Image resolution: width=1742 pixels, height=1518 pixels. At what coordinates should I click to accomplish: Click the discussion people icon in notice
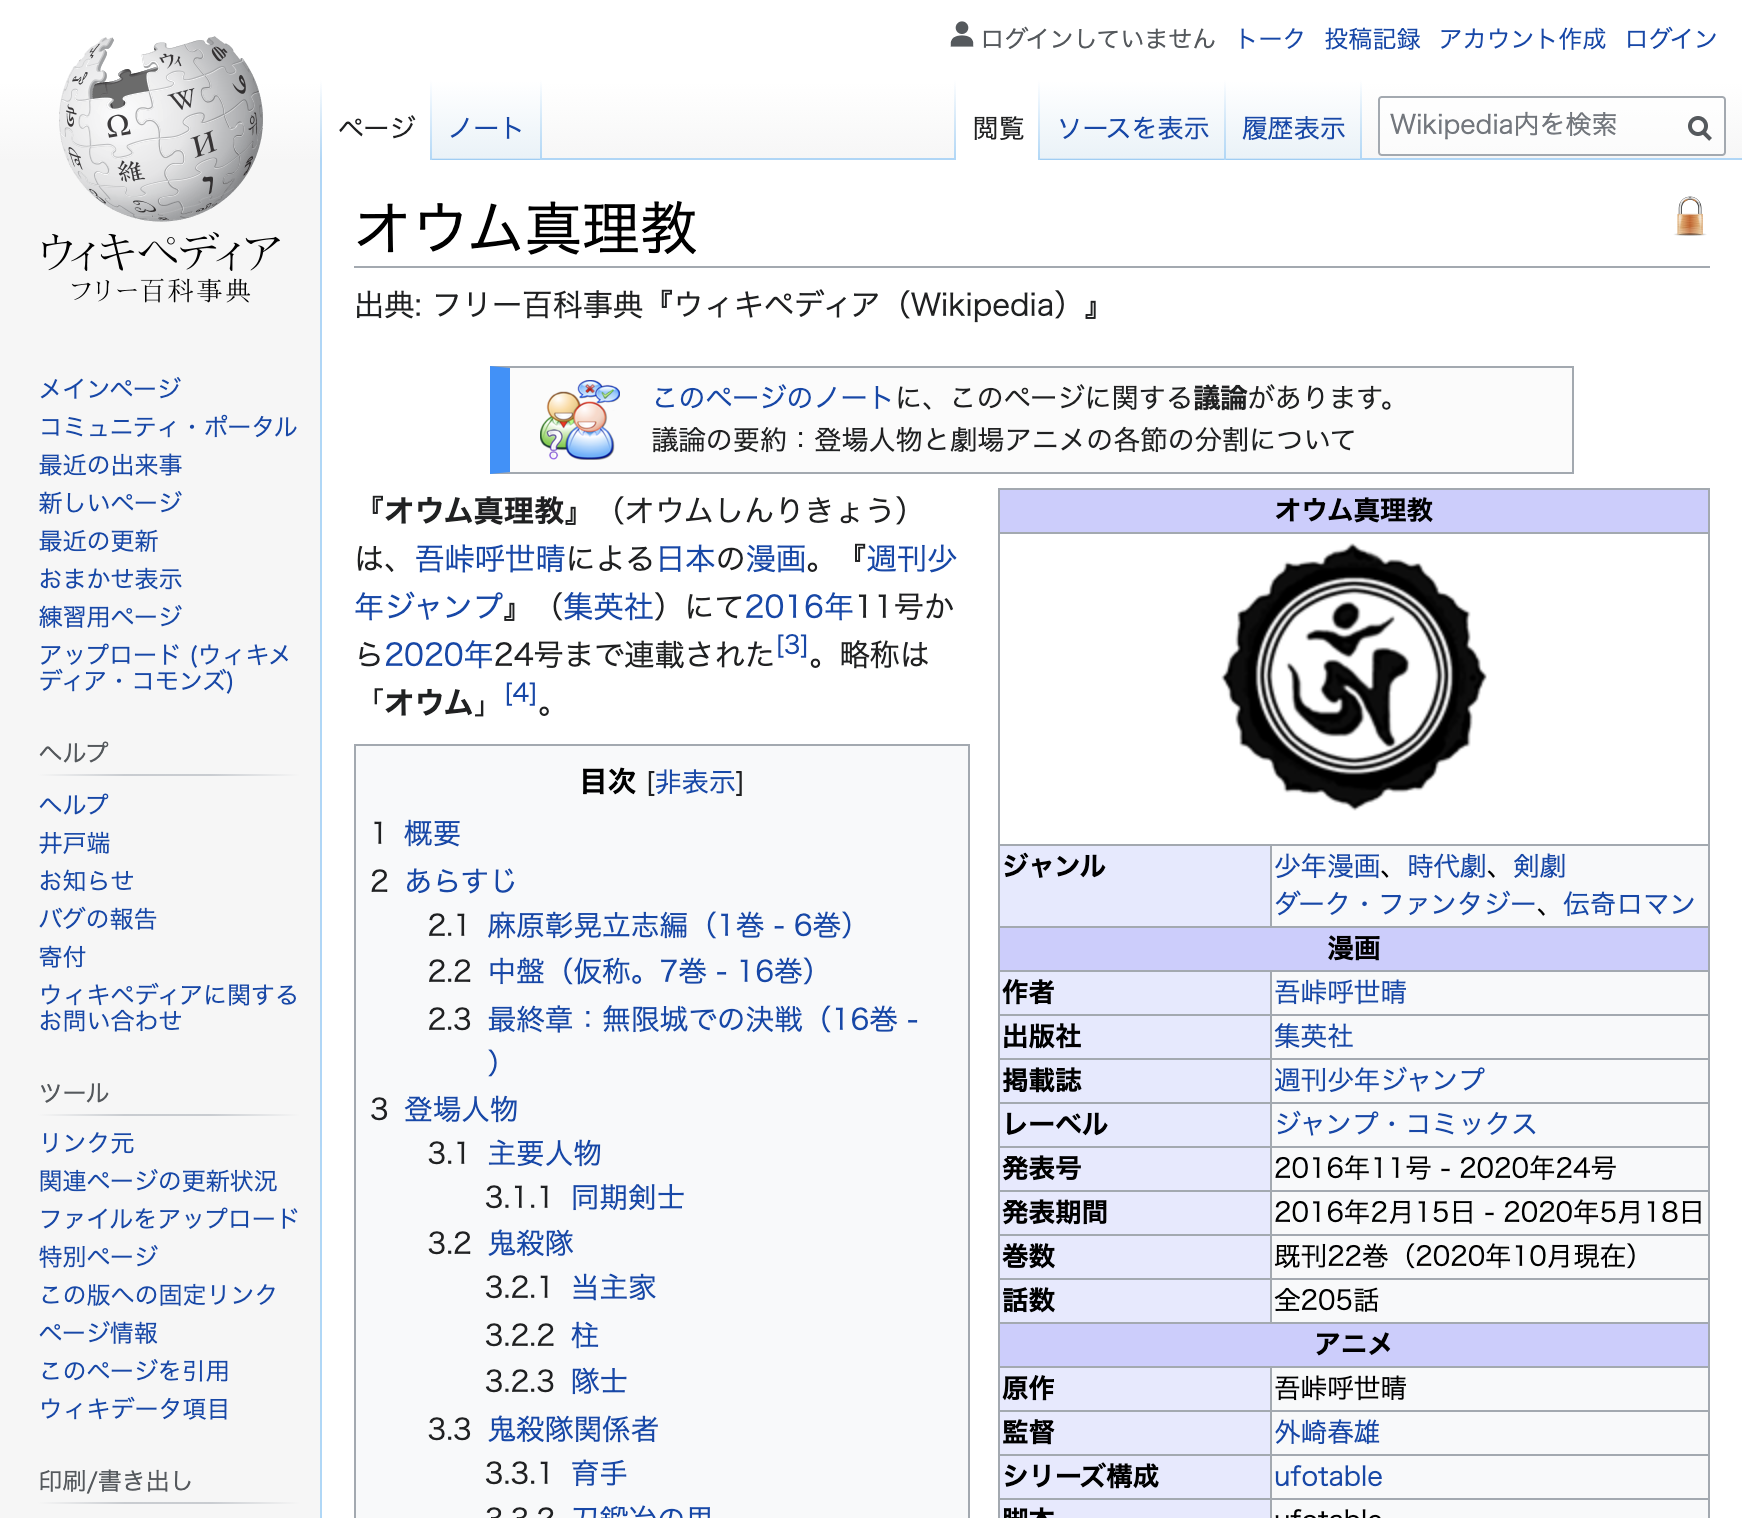click(578, 419)
